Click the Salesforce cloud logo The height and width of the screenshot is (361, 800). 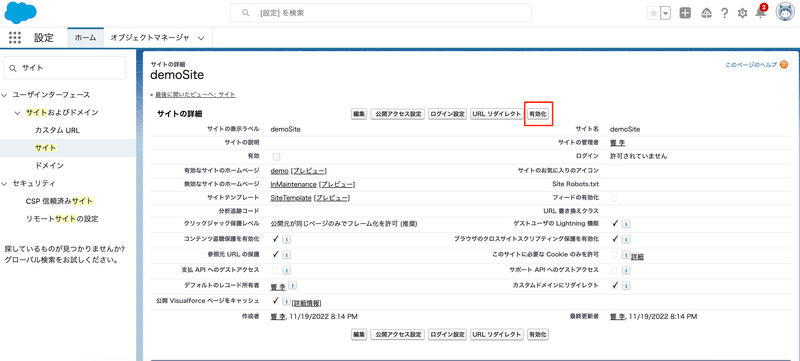pyautogui.click(x=20, y=12)
